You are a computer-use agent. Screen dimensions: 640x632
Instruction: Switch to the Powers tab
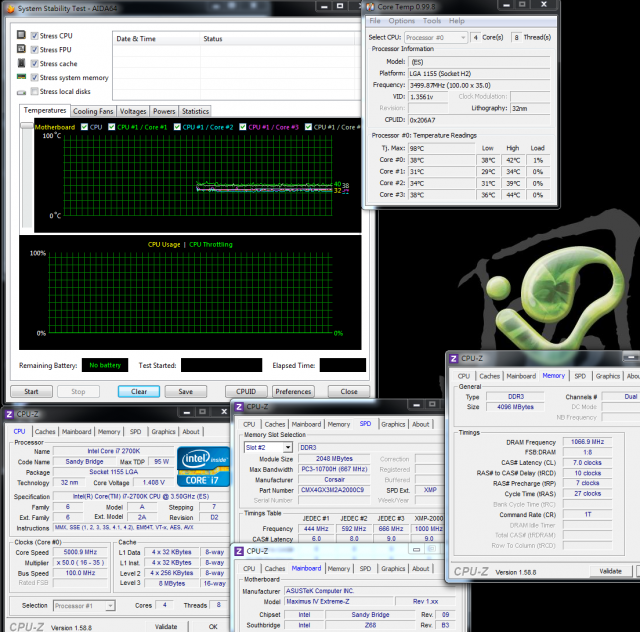[x=164, y=111]
